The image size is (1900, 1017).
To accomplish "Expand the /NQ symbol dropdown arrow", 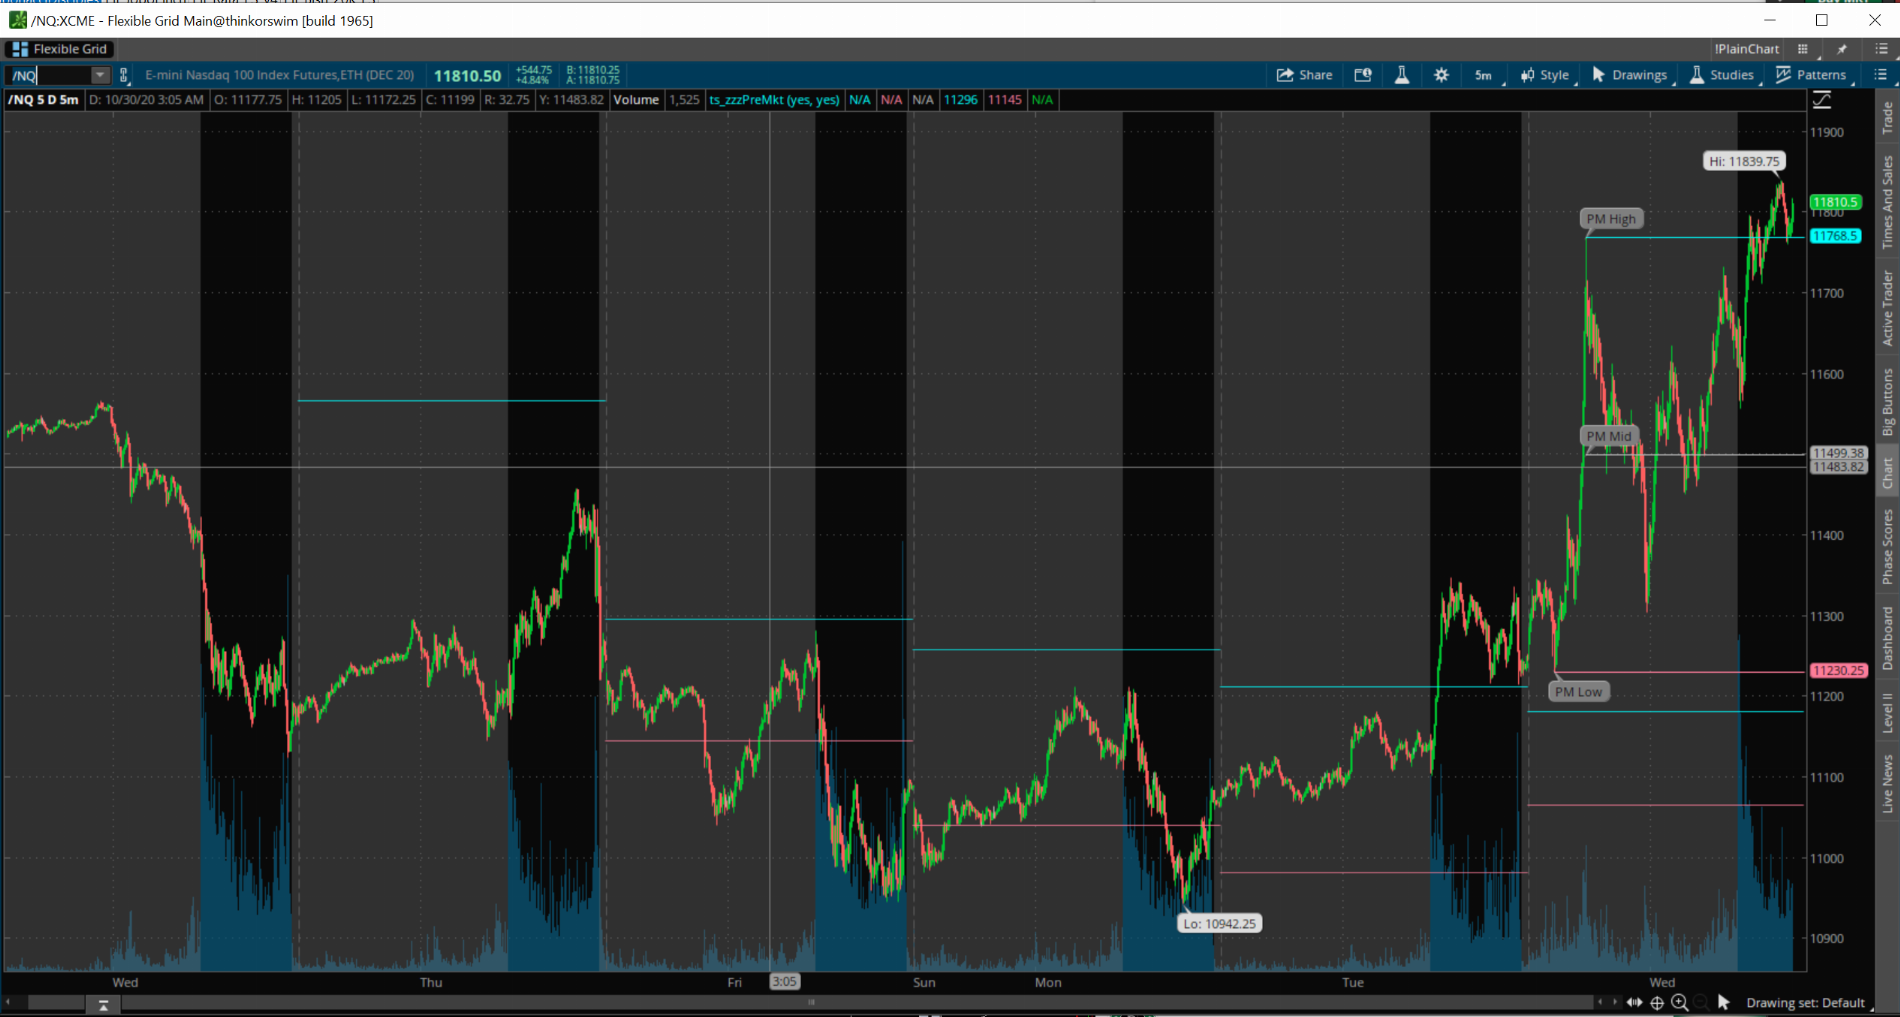I will pyautogui.click(x=99, y=75).
